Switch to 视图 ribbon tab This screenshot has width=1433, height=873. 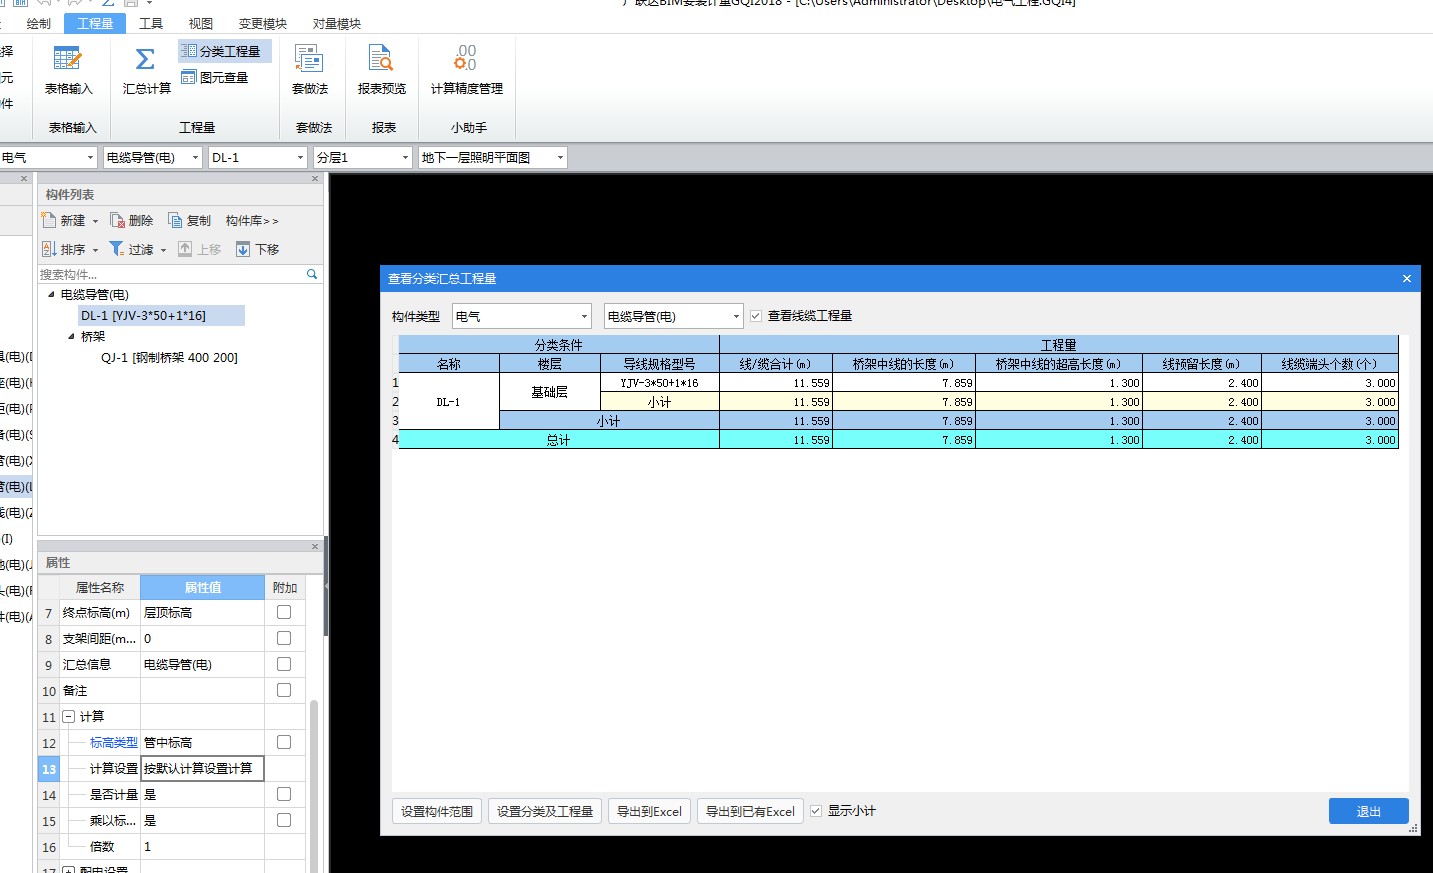(201, 23)
